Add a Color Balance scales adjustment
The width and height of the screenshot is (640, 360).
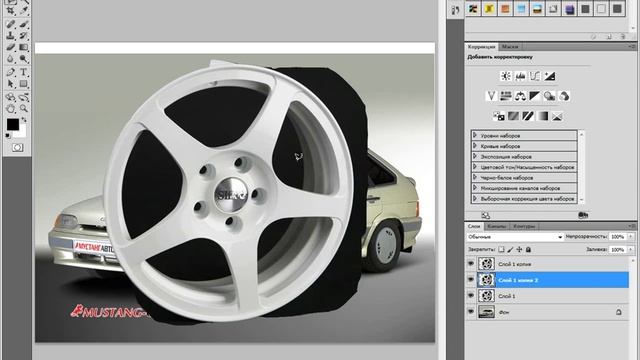pyautogui.click(x=520, y=96)
